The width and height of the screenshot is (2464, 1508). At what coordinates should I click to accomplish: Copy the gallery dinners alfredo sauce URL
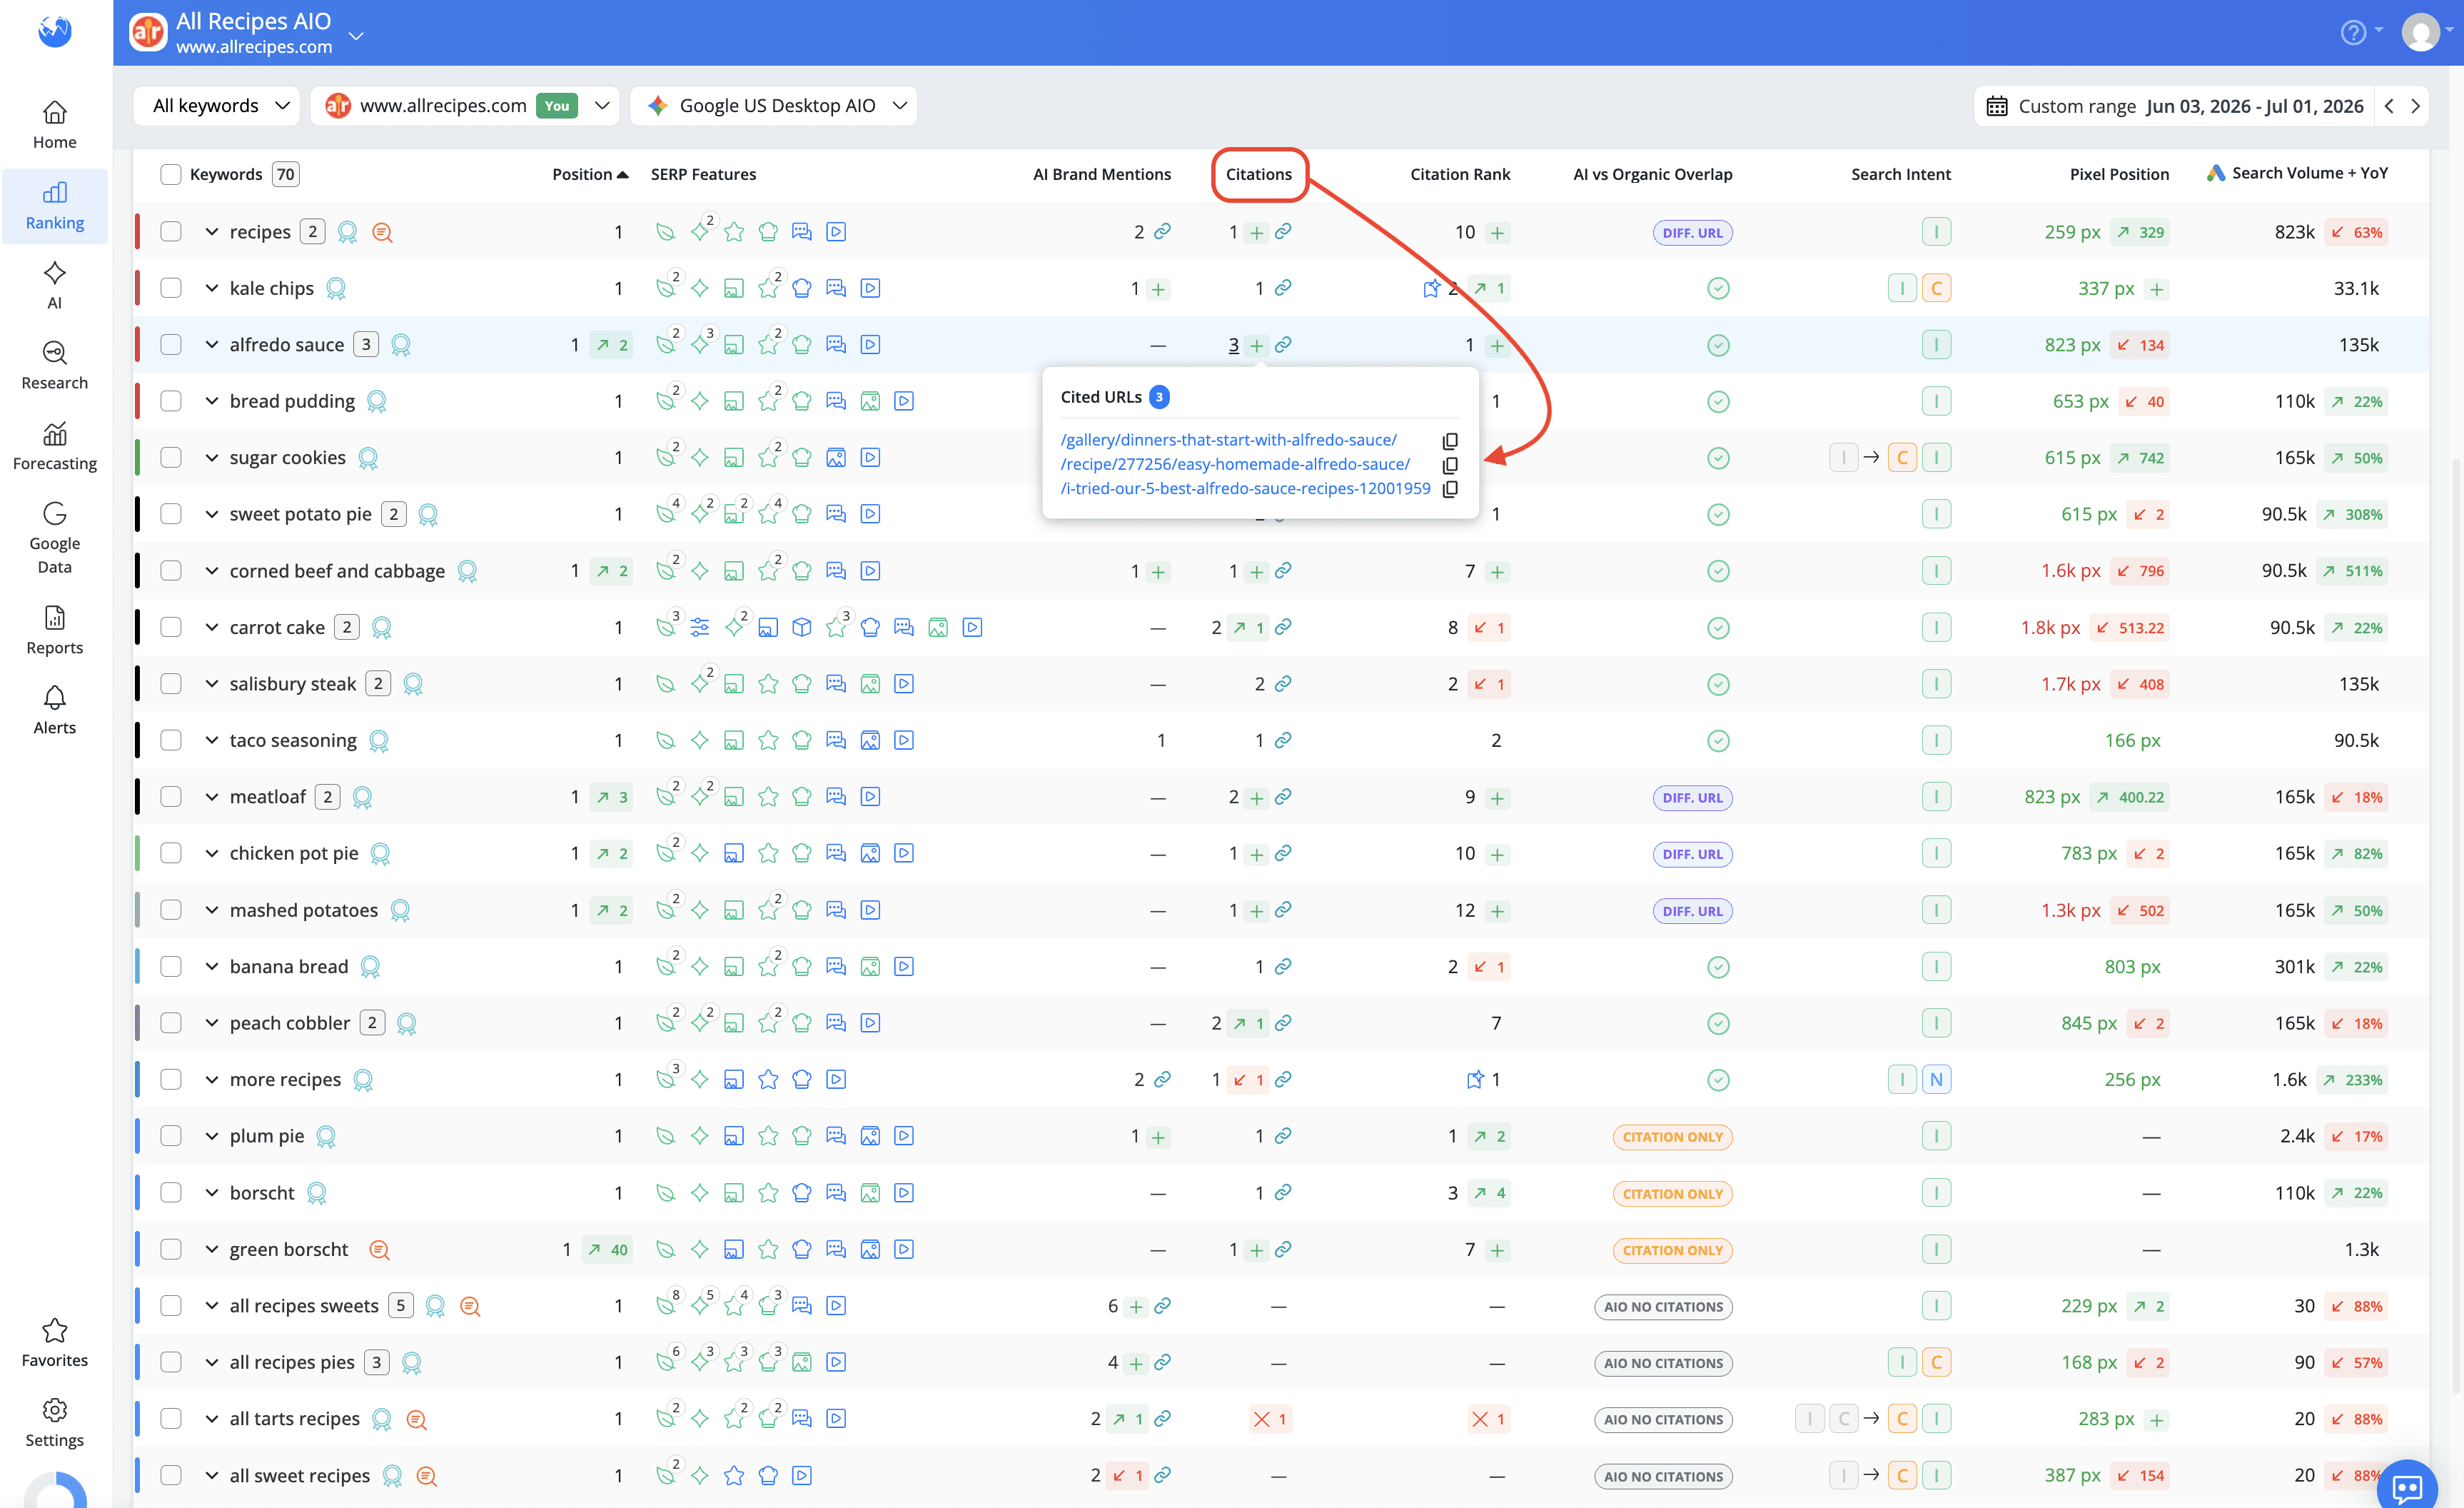coord(1450,441)
